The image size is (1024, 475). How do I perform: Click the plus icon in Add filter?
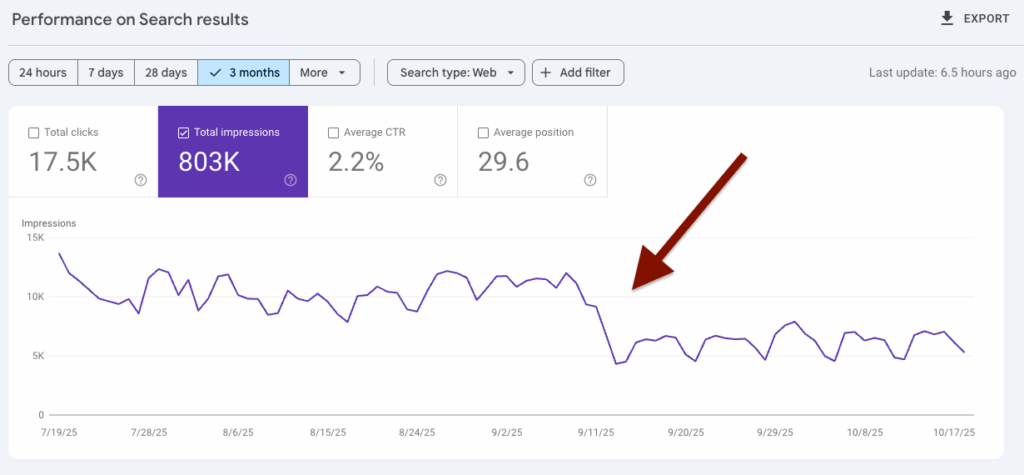click(545, 73)
